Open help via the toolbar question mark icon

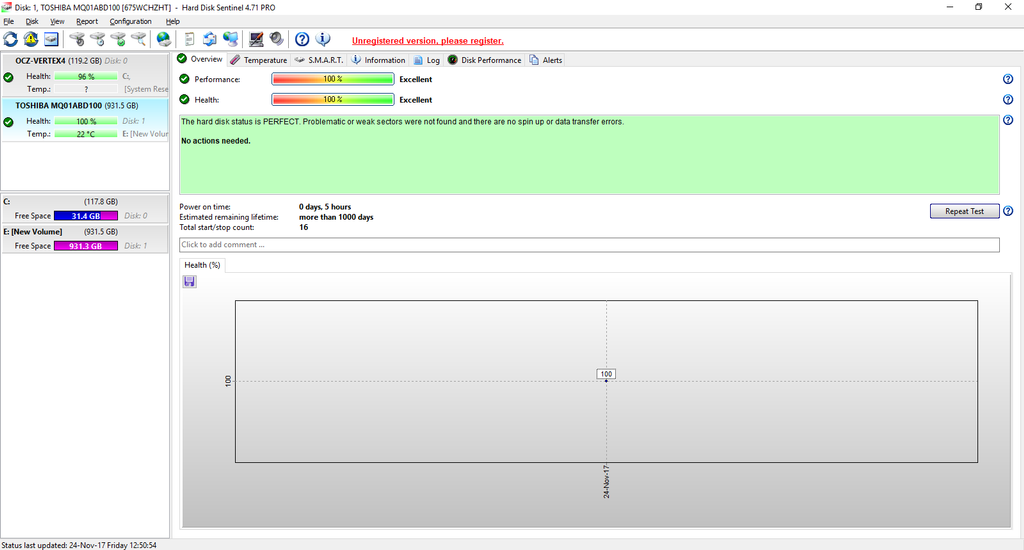point(302,40)
